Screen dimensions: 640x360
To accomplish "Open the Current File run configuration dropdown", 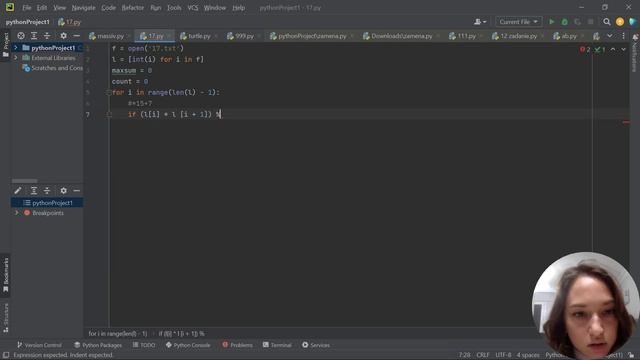I will coord(518,22).
